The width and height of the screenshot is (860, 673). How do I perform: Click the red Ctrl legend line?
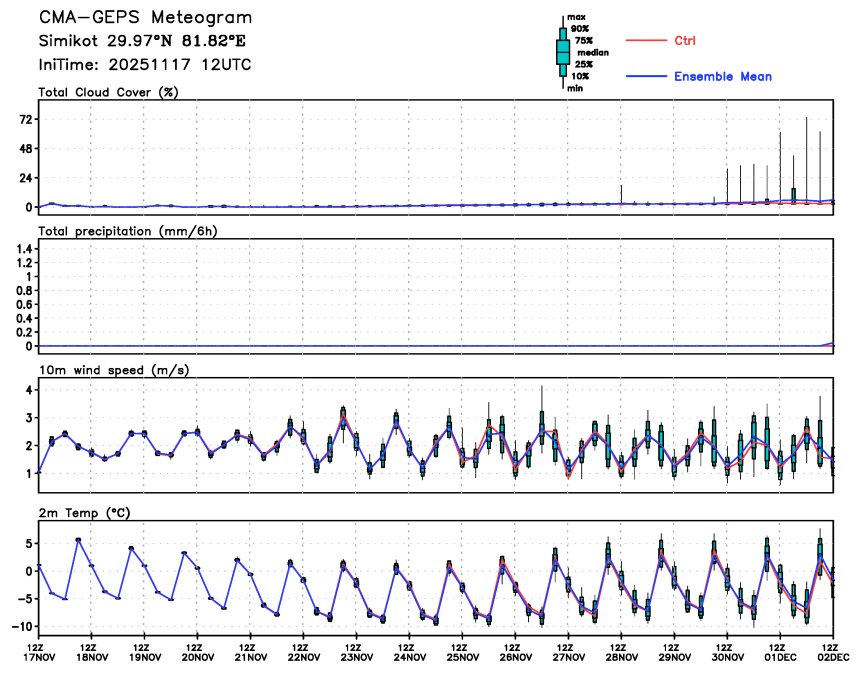click(x=646, y=41)
